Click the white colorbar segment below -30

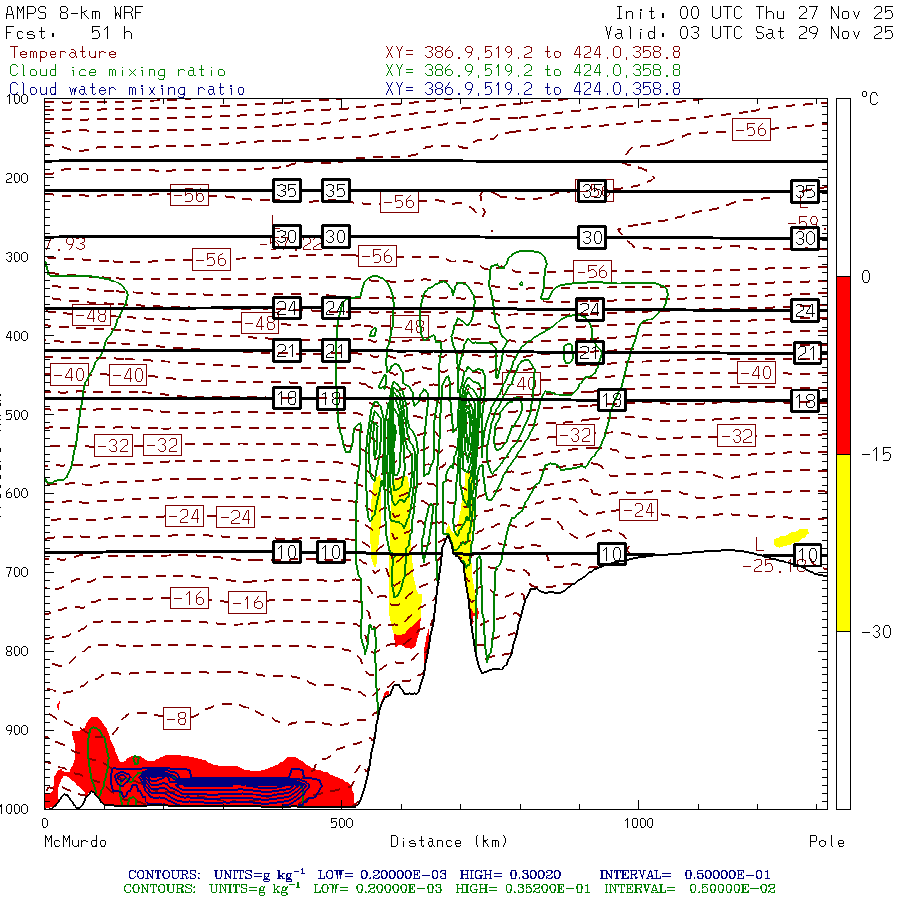[843, 720]
